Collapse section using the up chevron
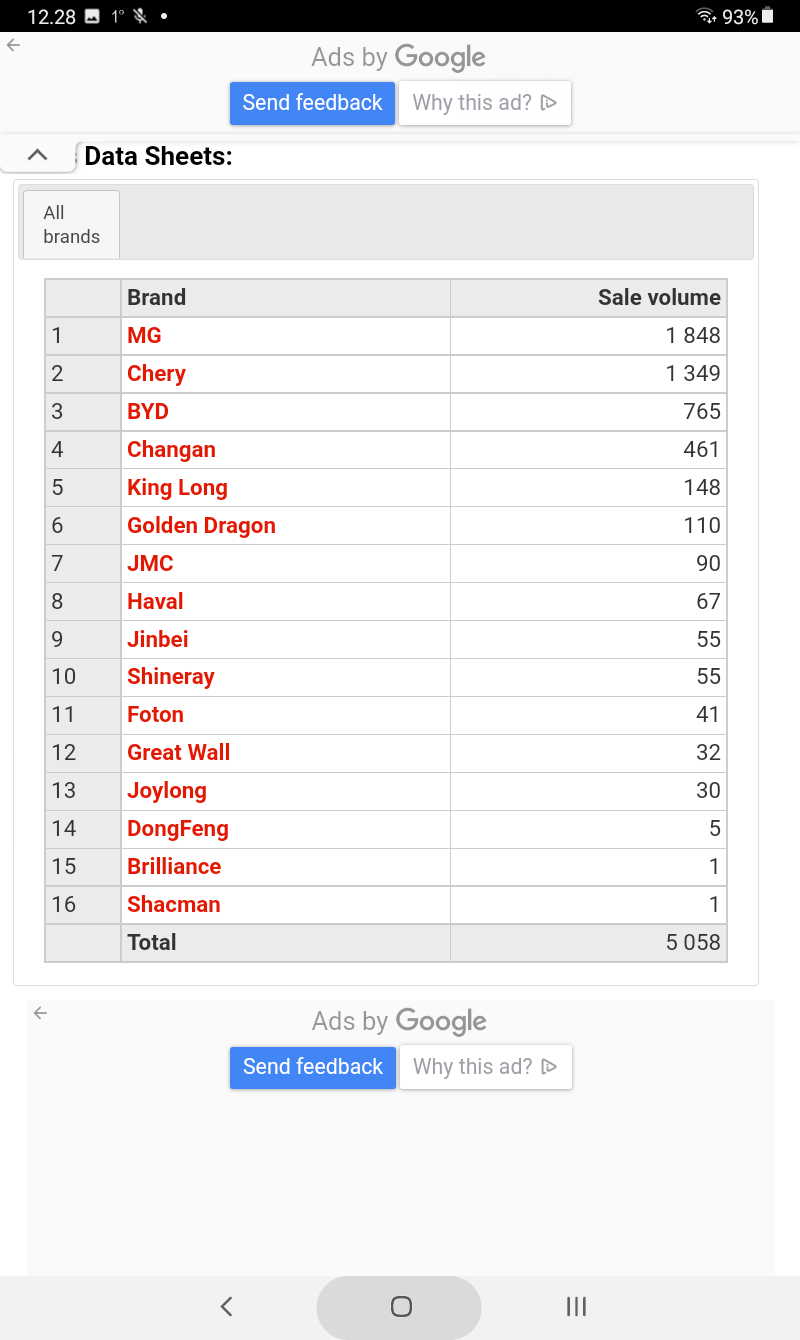This screenshot has height=1340, width=800. pos(38,155)
